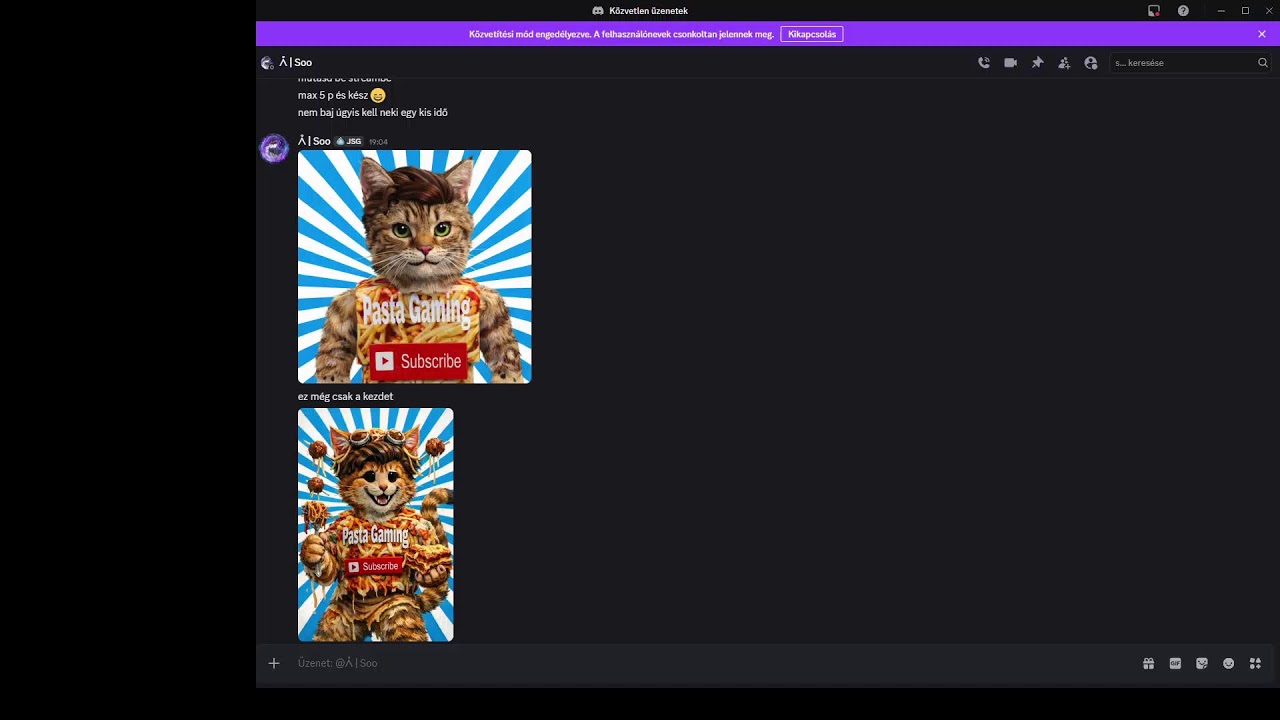
Task: Open the Discord inbox icon in title bar
Action: pos(1154,11)
